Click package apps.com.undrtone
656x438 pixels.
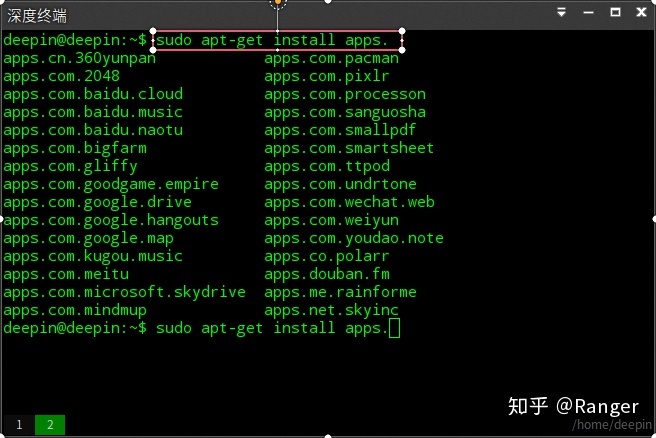(340, 184)
